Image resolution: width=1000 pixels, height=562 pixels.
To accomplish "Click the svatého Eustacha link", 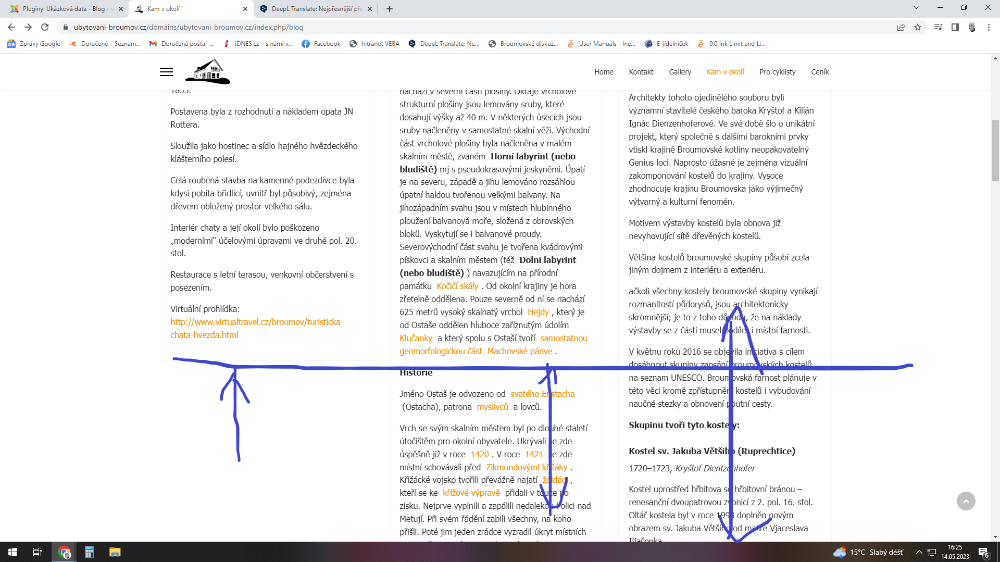I will 542,394.
